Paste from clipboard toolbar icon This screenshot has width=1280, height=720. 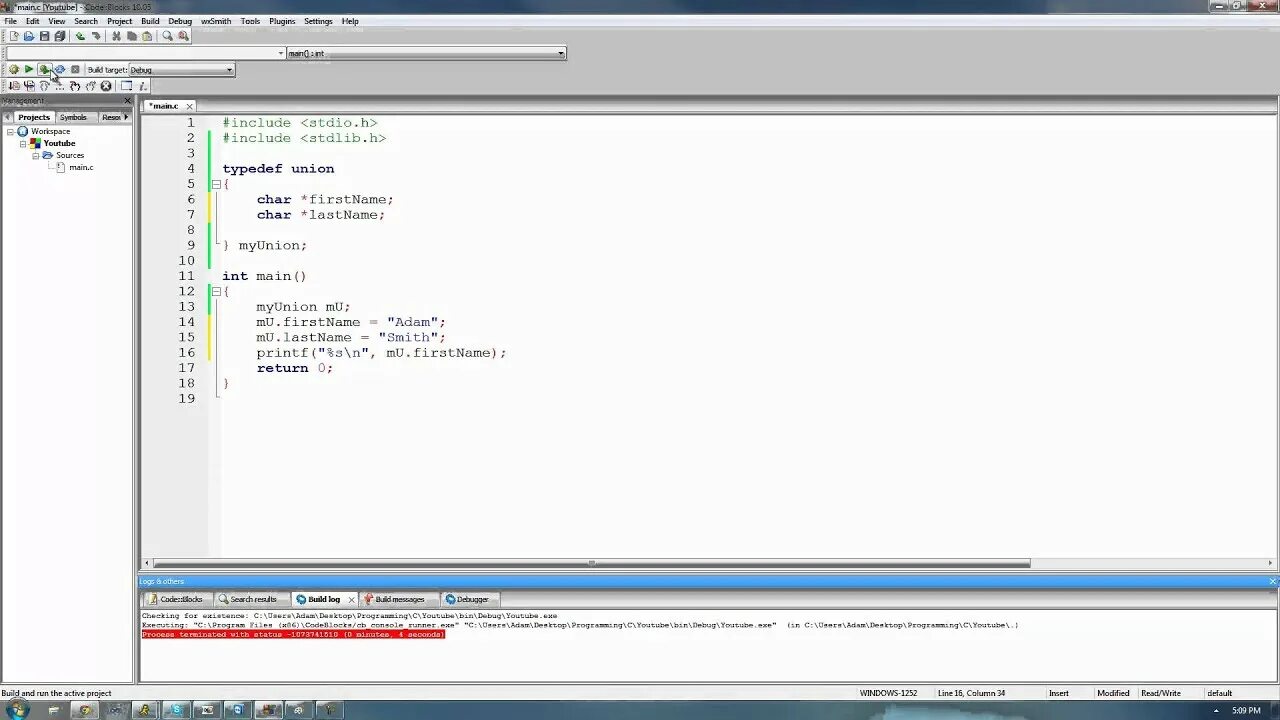click(x=147, y=36)
